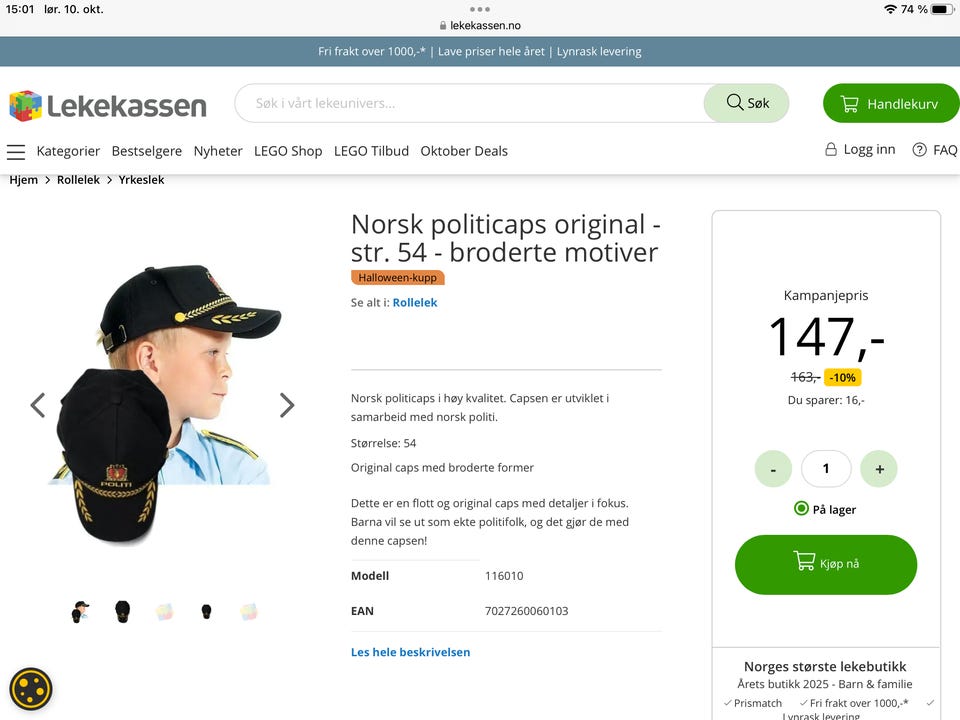Open LEGO Tilbud menu item
Image resolution: width=960 pixels, height=720 pixels.
(371, 151)
